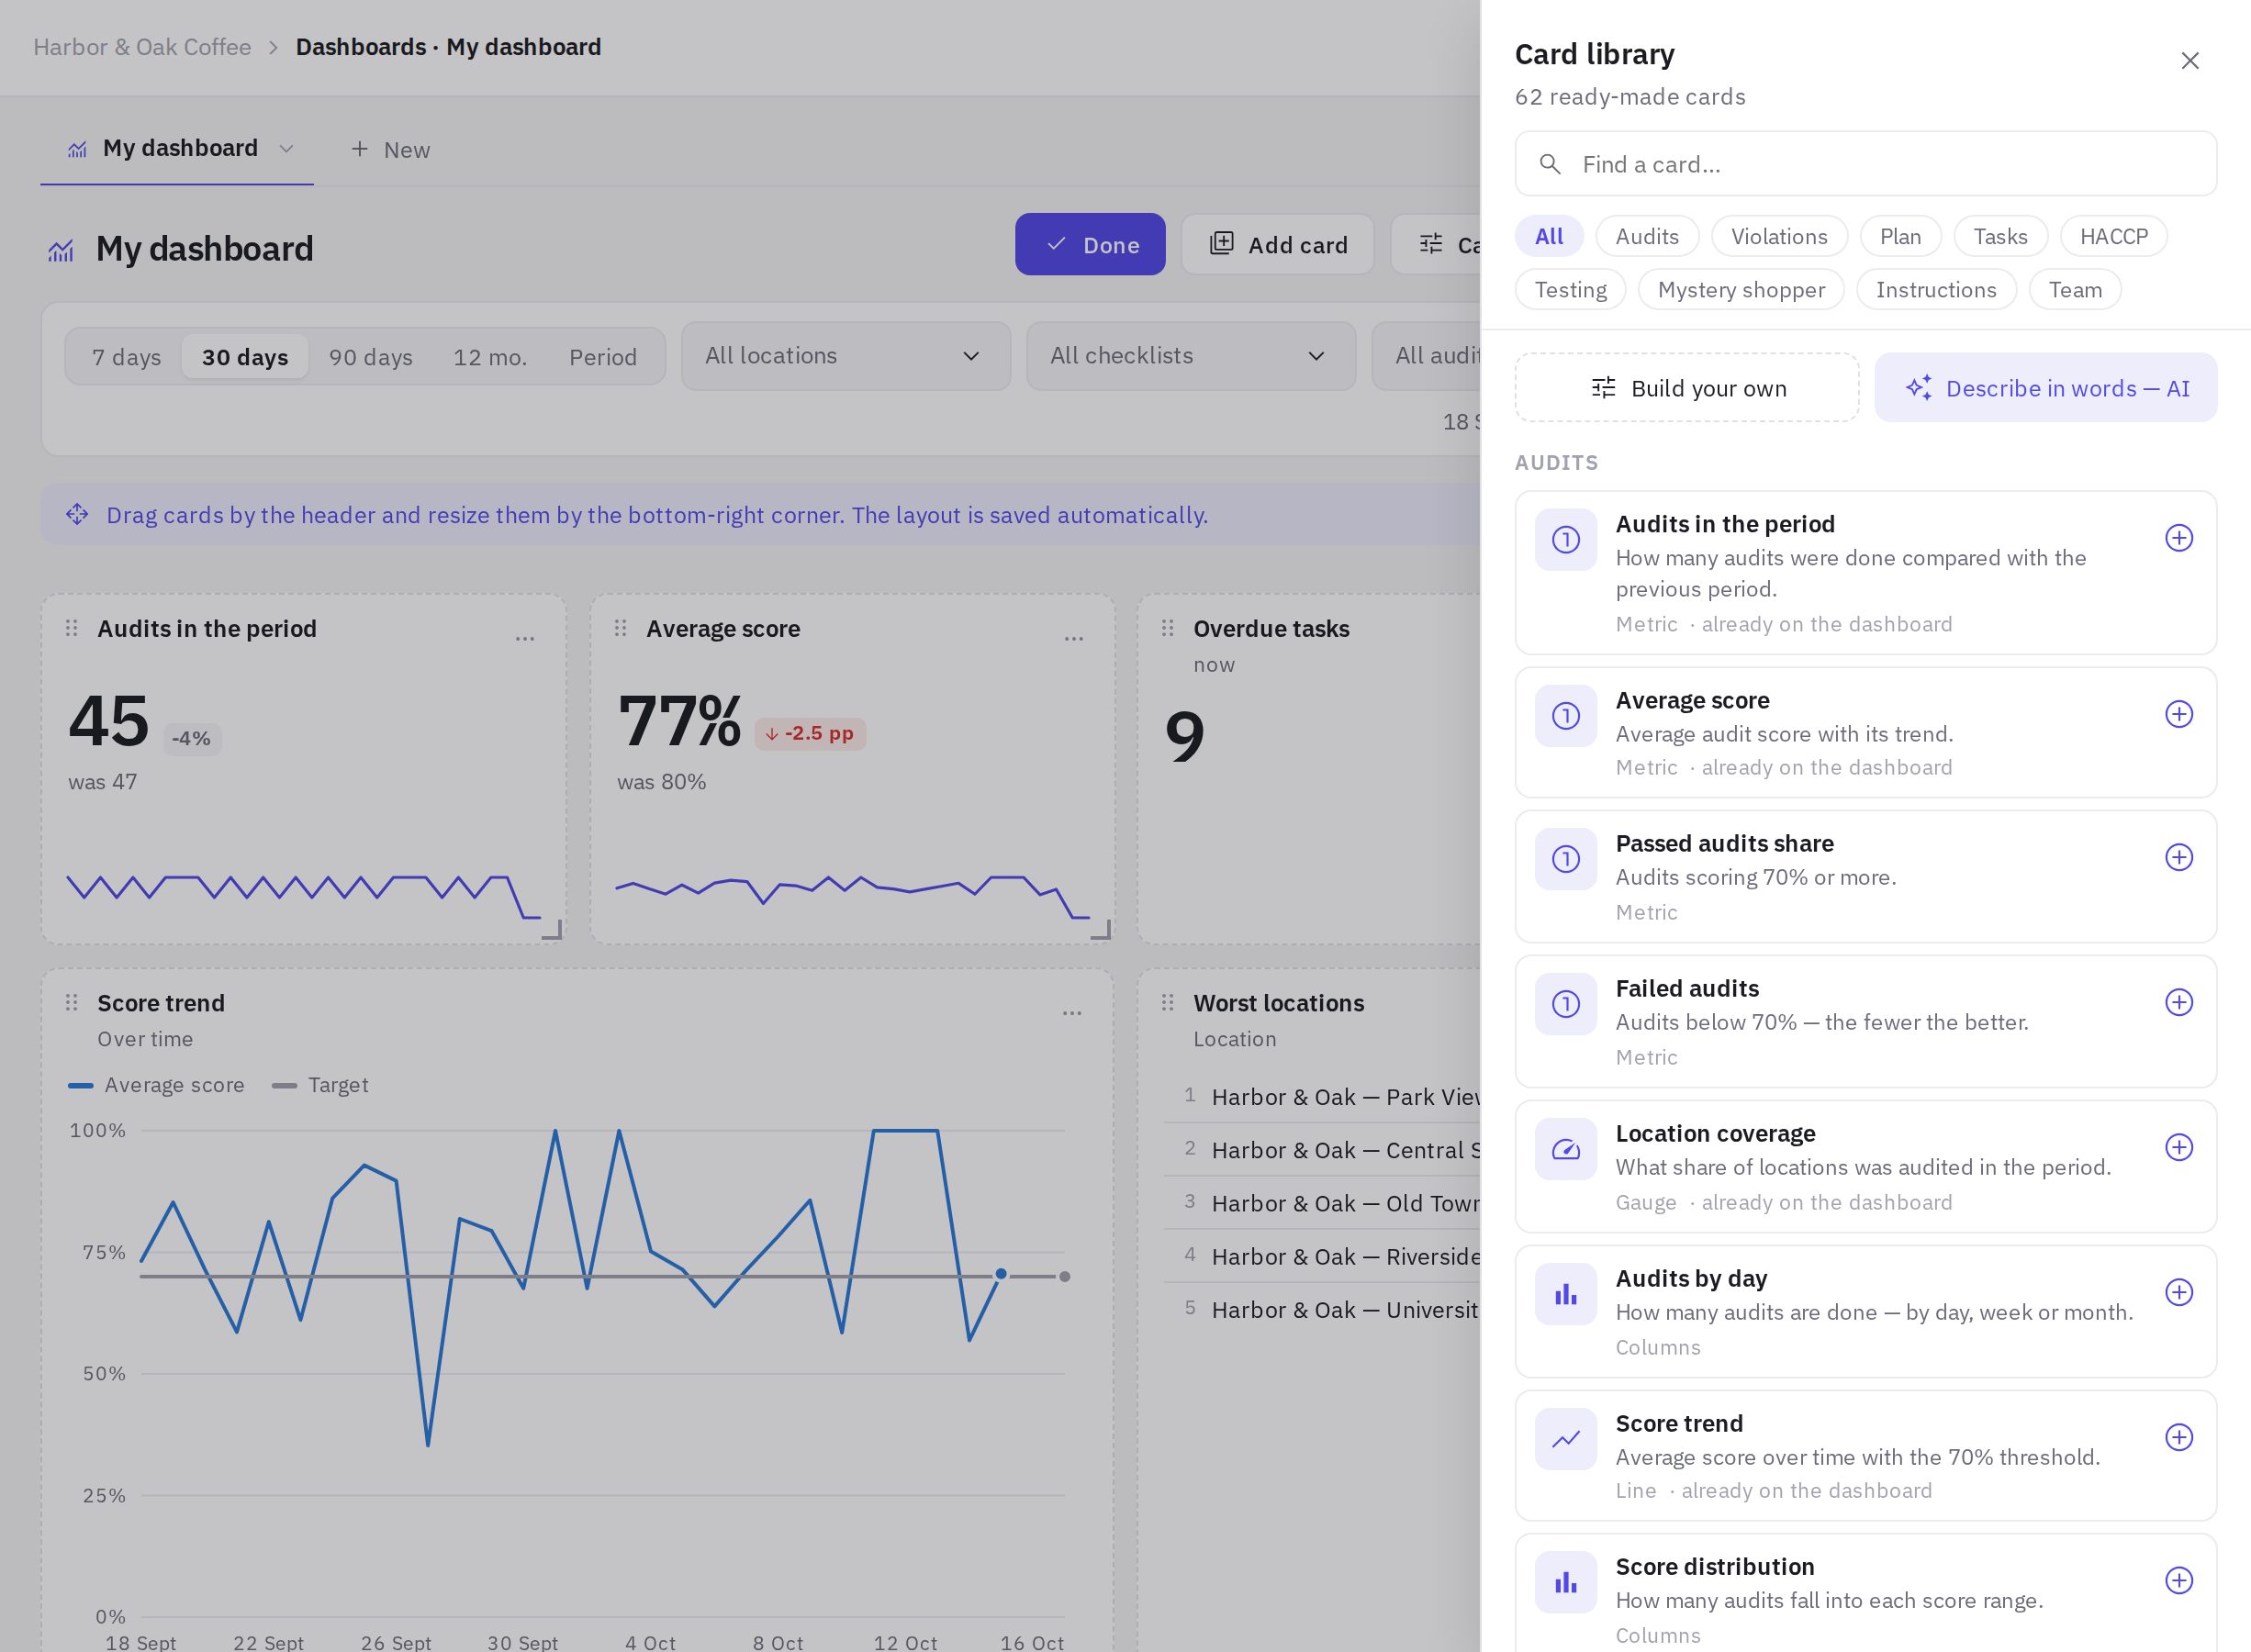This screenshot has height=1652, width=2251.
Task: Open the All locations dropdown
Action: 846,356
